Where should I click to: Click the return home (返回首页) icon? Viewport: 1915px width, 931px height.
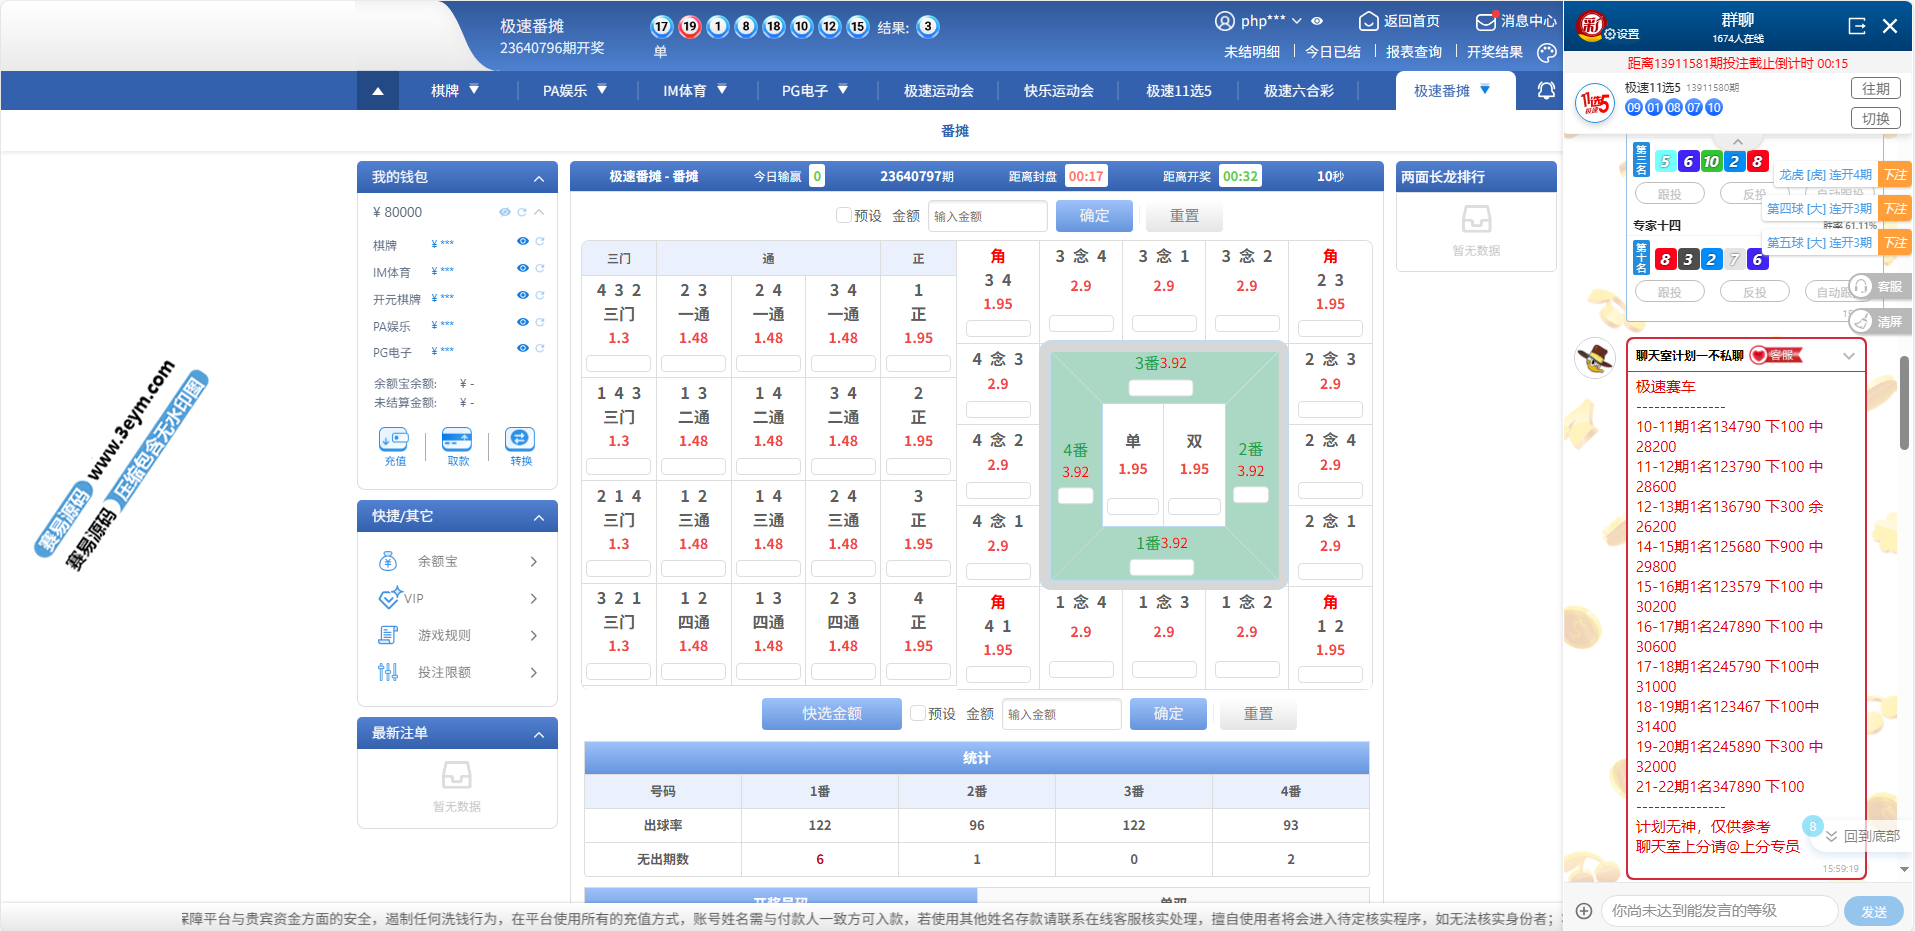(x=1368, y=21)
